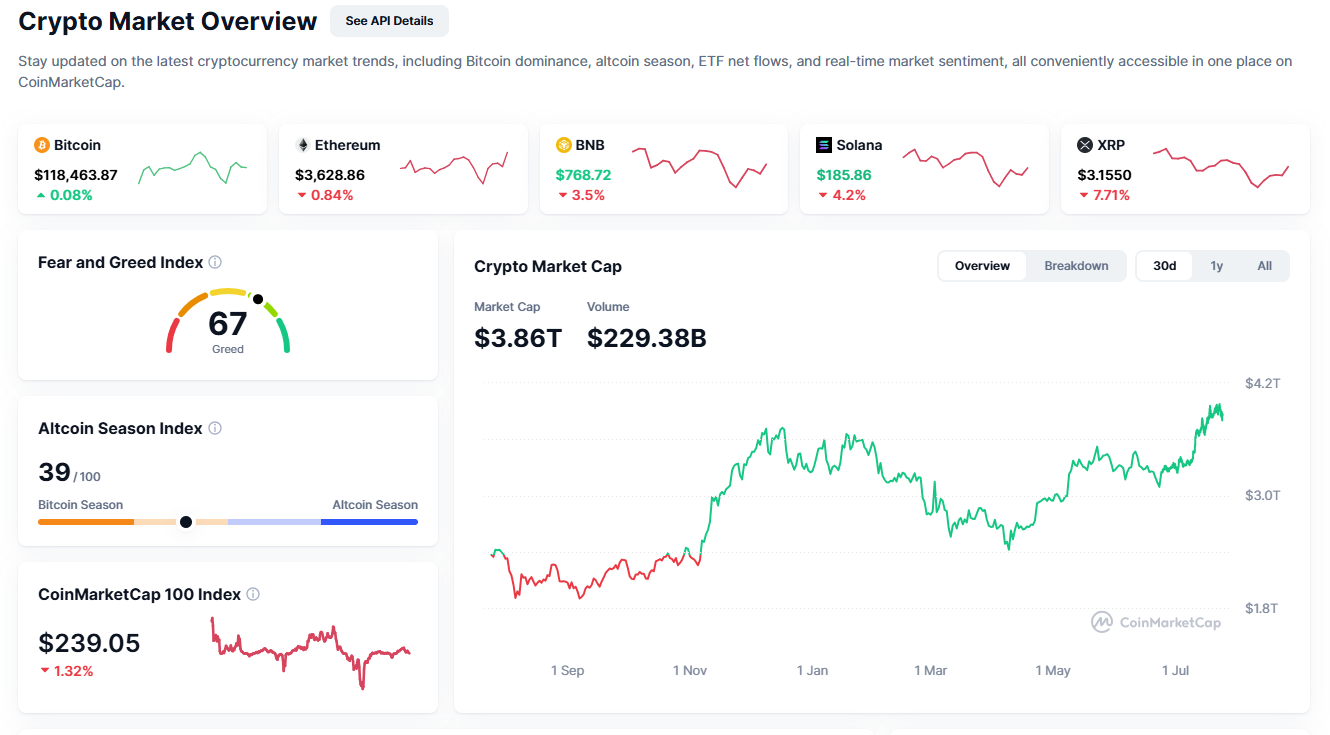Click the $239.05 index value

(x=89, y=643)
